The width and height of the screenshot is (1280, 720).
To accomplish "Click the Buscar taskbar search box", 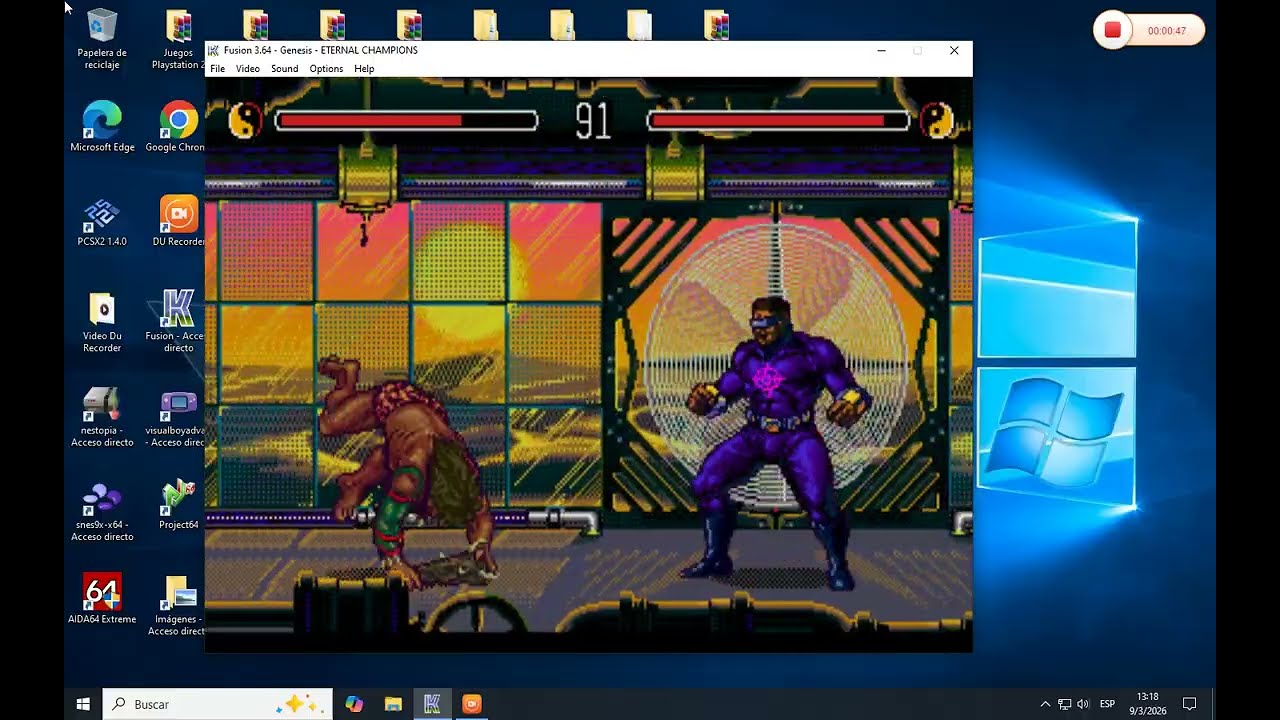I will (x=218, y=704).
